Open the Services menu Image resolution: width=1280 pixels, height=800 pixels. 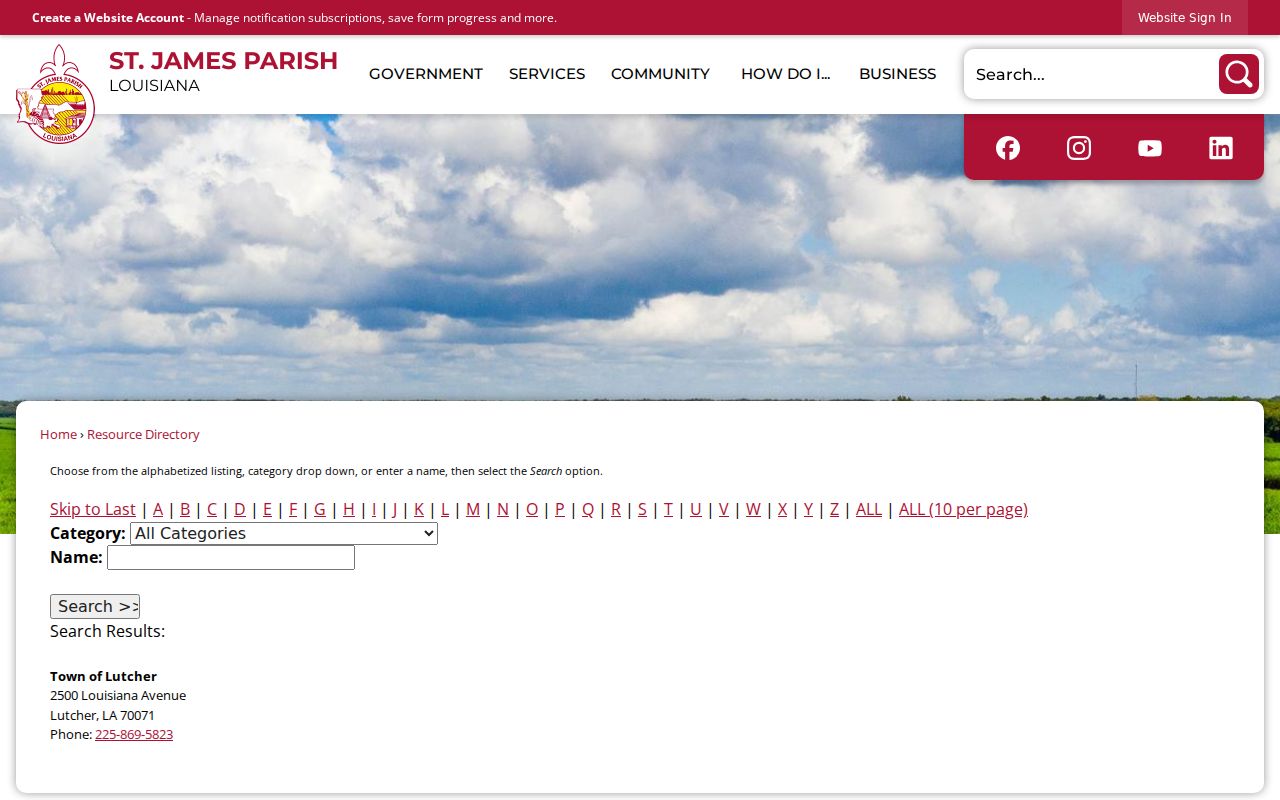[x=547, y=74]
